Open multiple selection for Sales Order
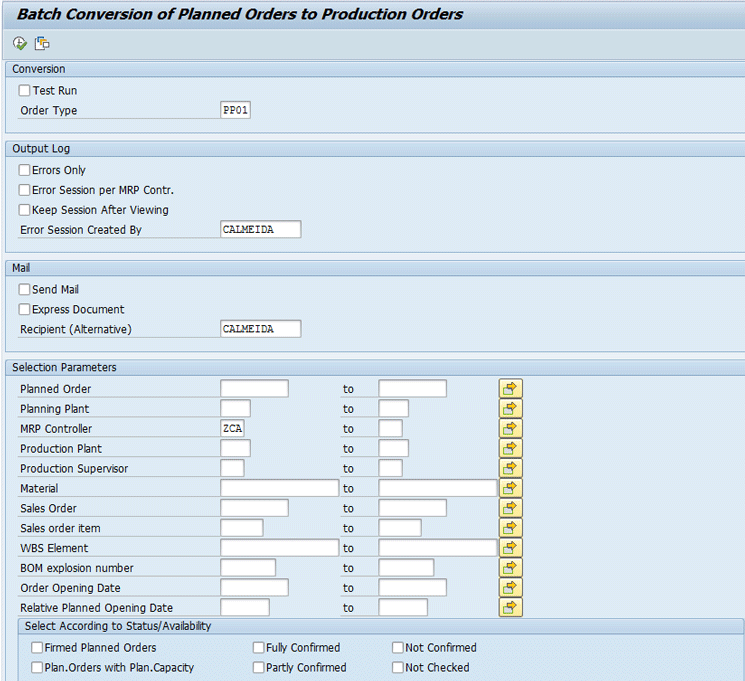745x681 pixels. 511,508
